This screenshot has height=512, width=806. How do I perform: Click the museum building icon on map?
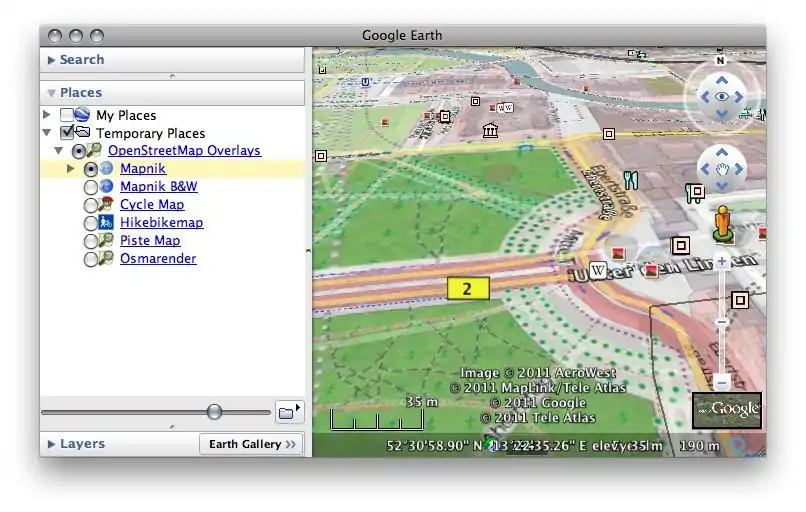pyautogui.click(x=490, y=131)
